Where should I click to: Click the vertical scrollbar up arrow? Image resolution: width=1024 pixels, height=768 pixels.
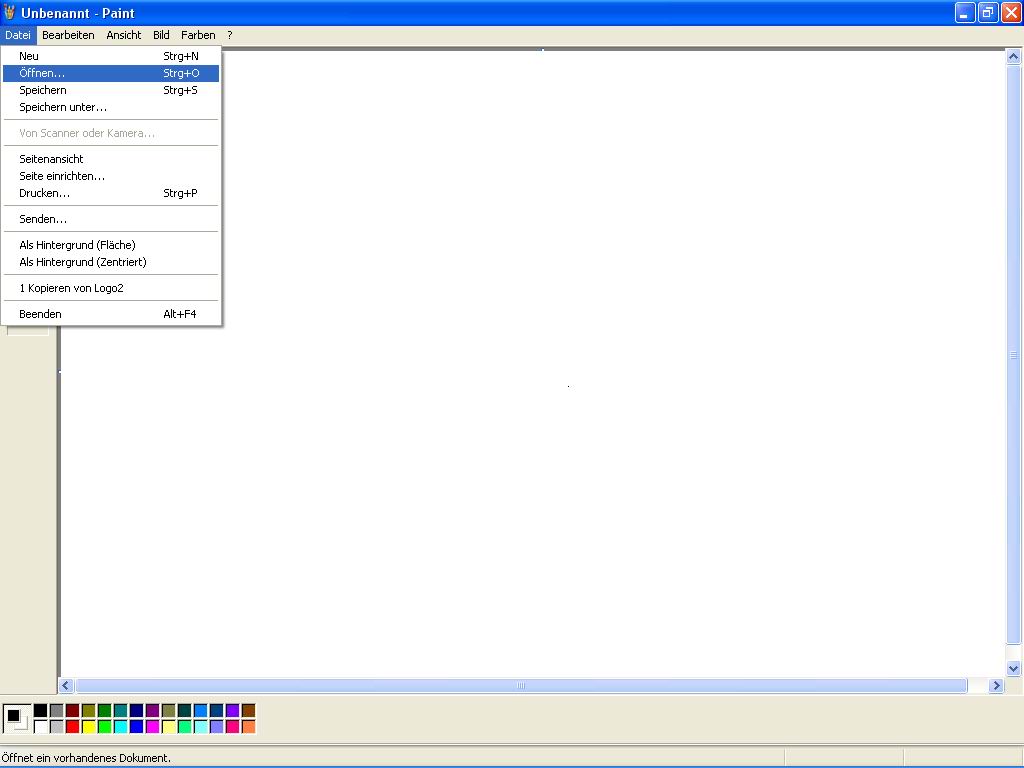click(1013, 57)
